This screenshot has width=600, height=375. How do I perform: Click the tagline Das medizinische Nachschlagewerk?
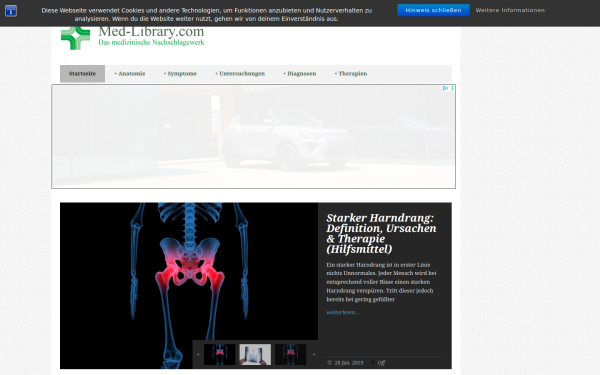coord(151,42)
